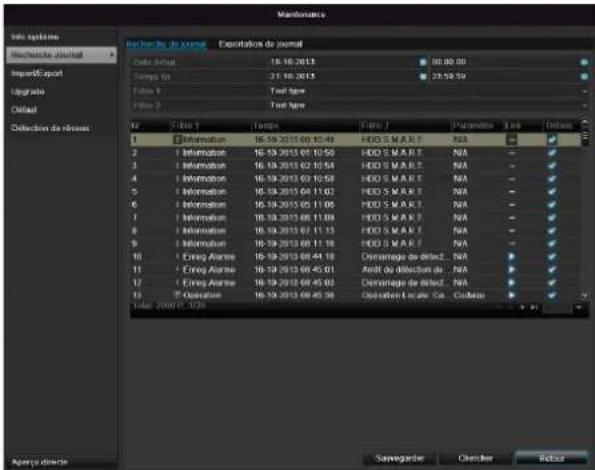Open details icon for log row 5
This screenshot has height=470, width=595.
(552, 192)
